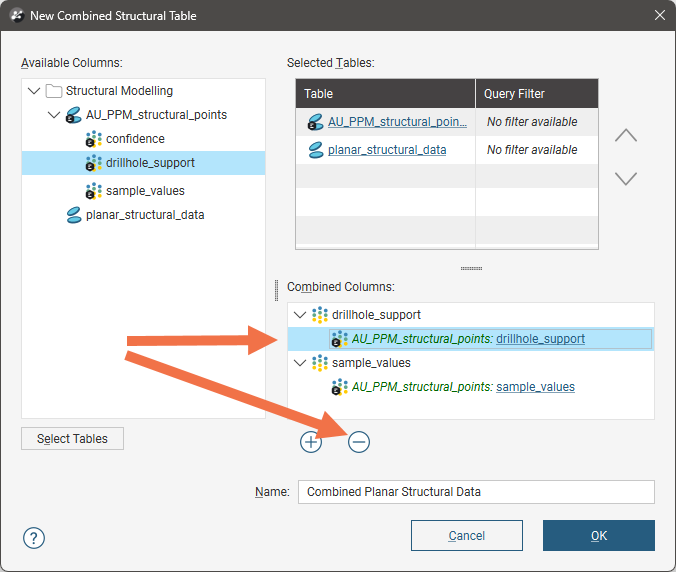Cancel the new combined table dialog
This screenshot has height=572, width=676.
click(x=466, y=535)
